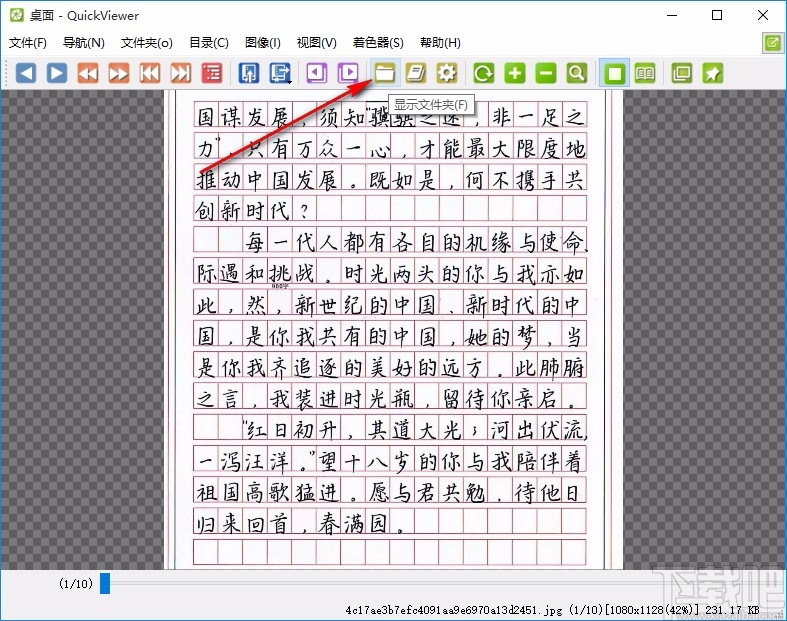The width and height of the screenshot is (787, 621).
Task: Click the blue page slider handle
Action: click(105, 583)
